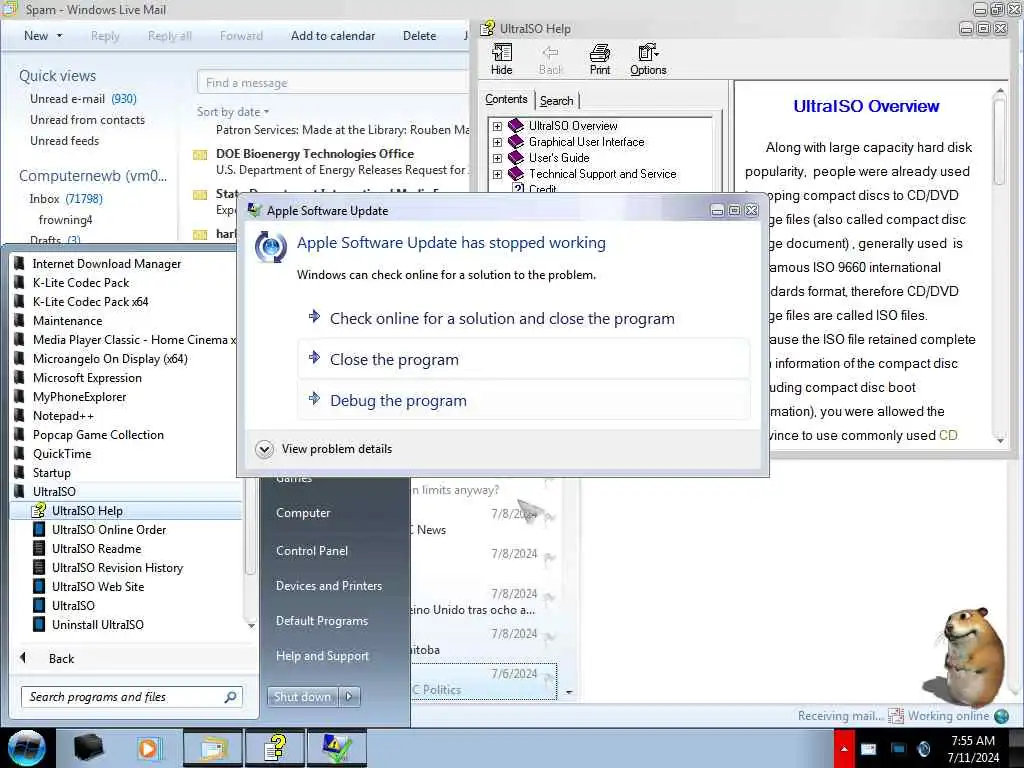This screenshot has height=768, width=1024.
Task: Choose Close the program option
Action: [x=524, y=359]
